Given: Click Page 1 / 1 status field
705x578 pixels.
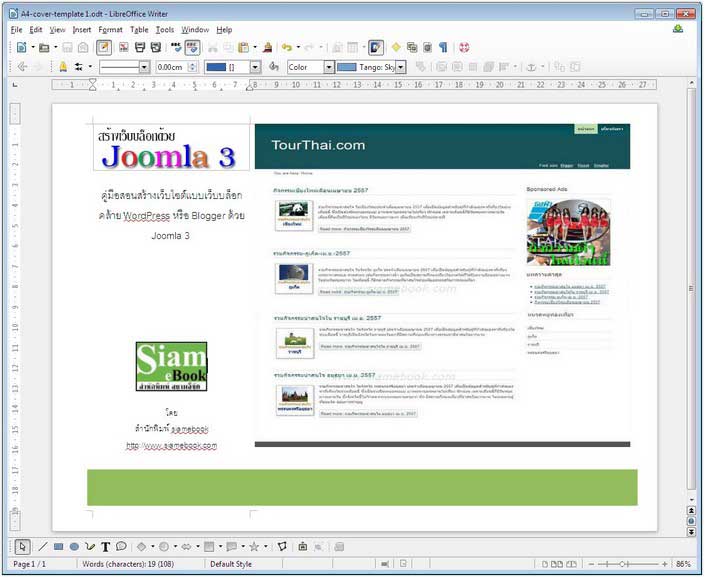Looking at the screenshot, I should pos(30,564).
